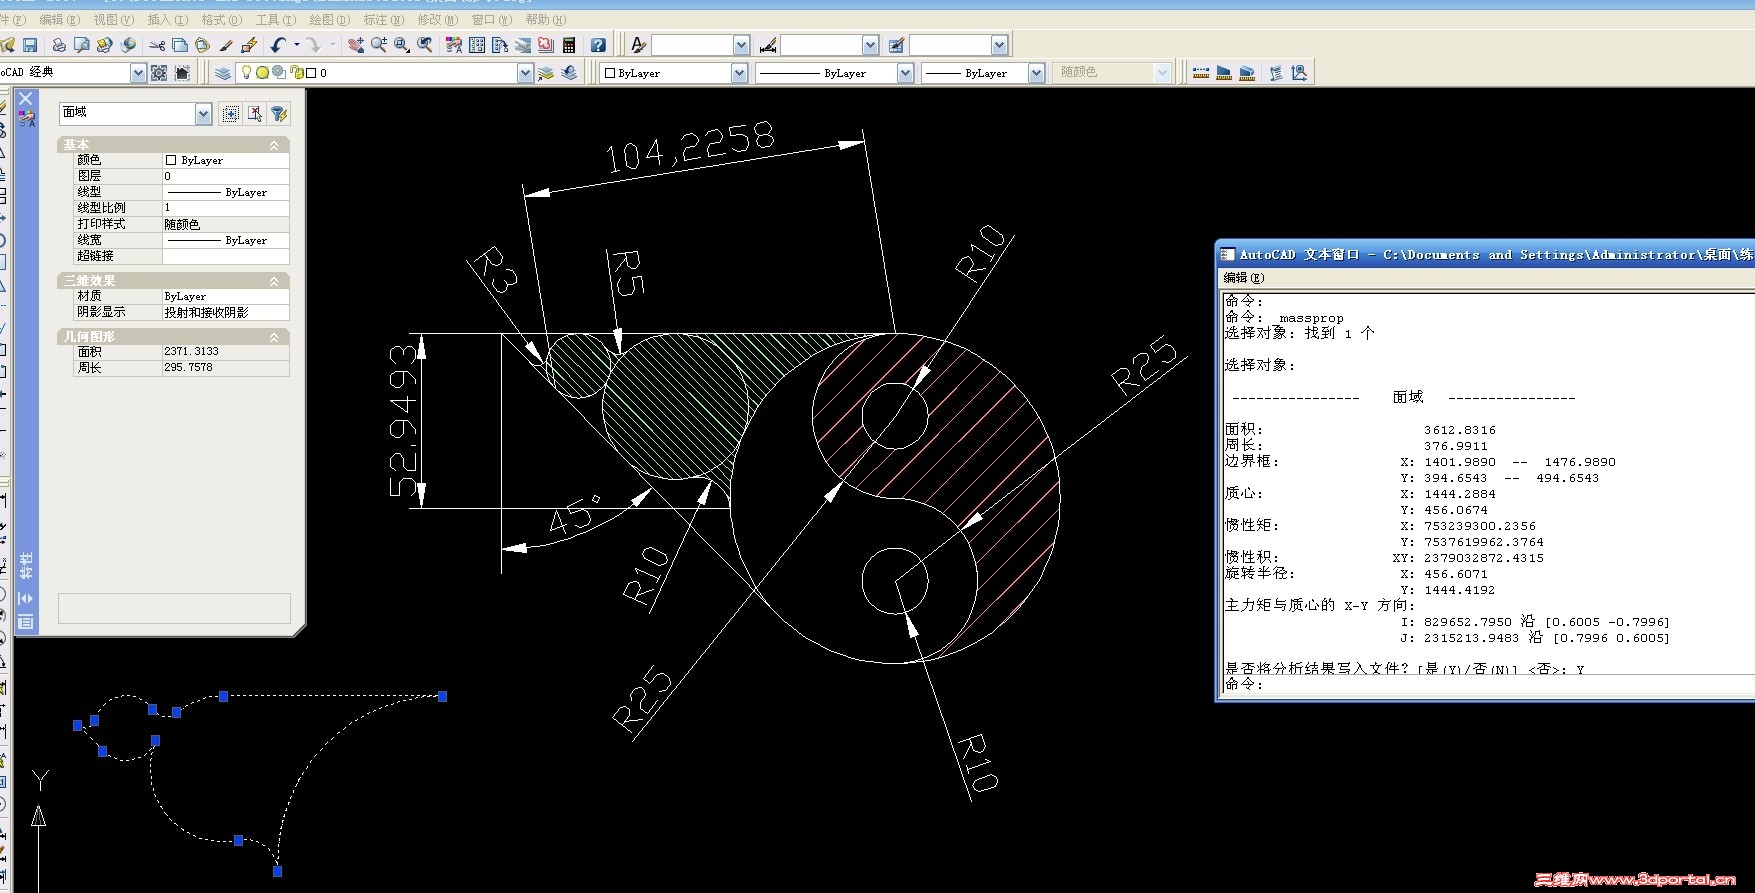Open the 工具(T) menu
The height and width of the screenshot is (893, 1755).
point(275,19)
